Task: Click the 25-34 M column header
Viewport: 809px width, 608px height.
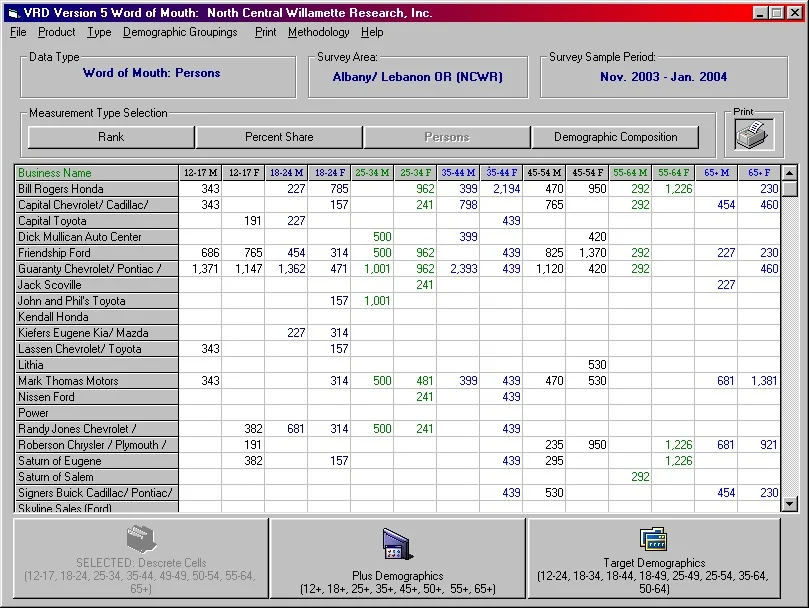Action: point(373,173)
